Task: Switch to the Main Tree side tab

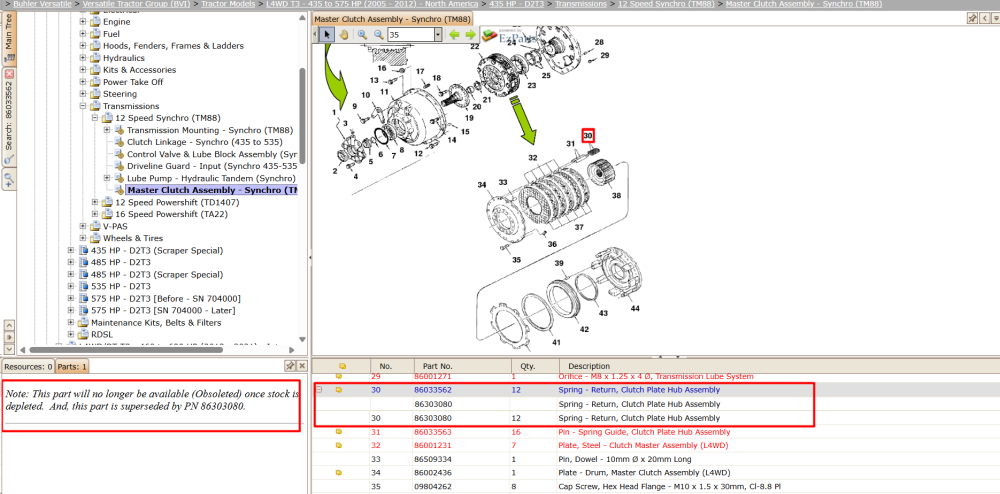Action: tap(9, 37)
